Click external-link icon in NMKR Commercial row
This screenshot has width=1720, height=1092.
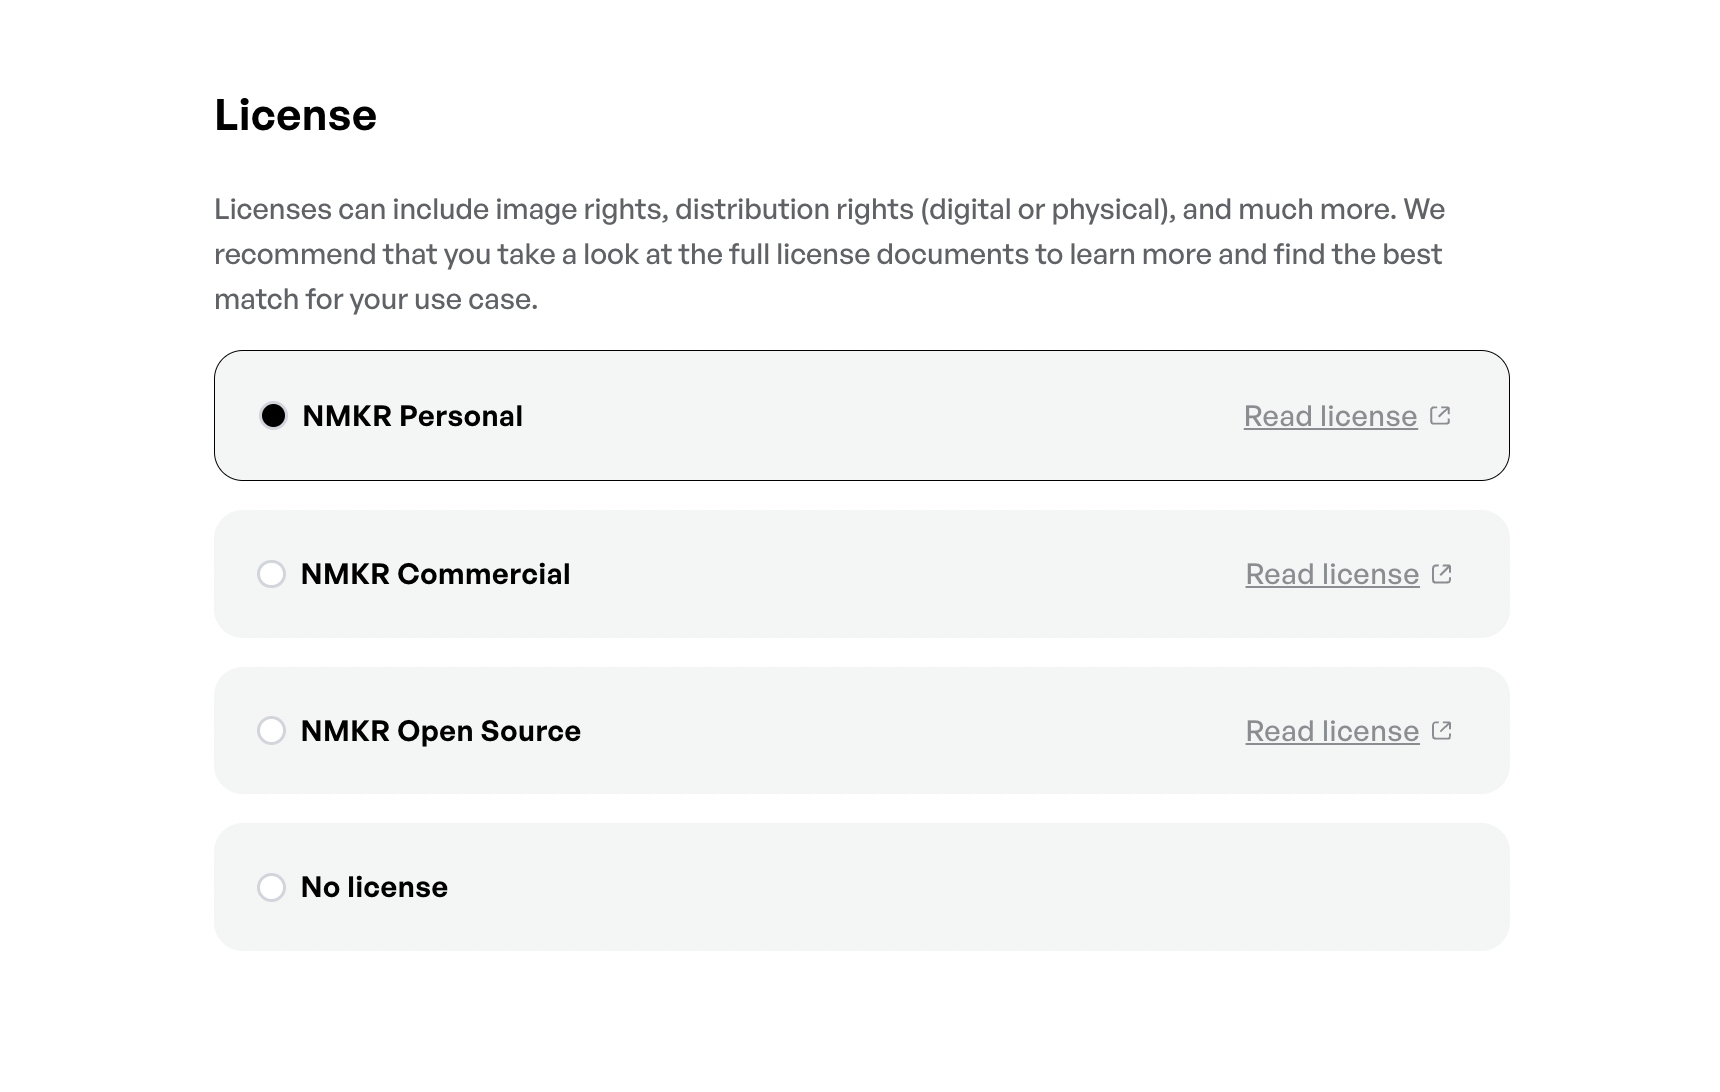1442,573
